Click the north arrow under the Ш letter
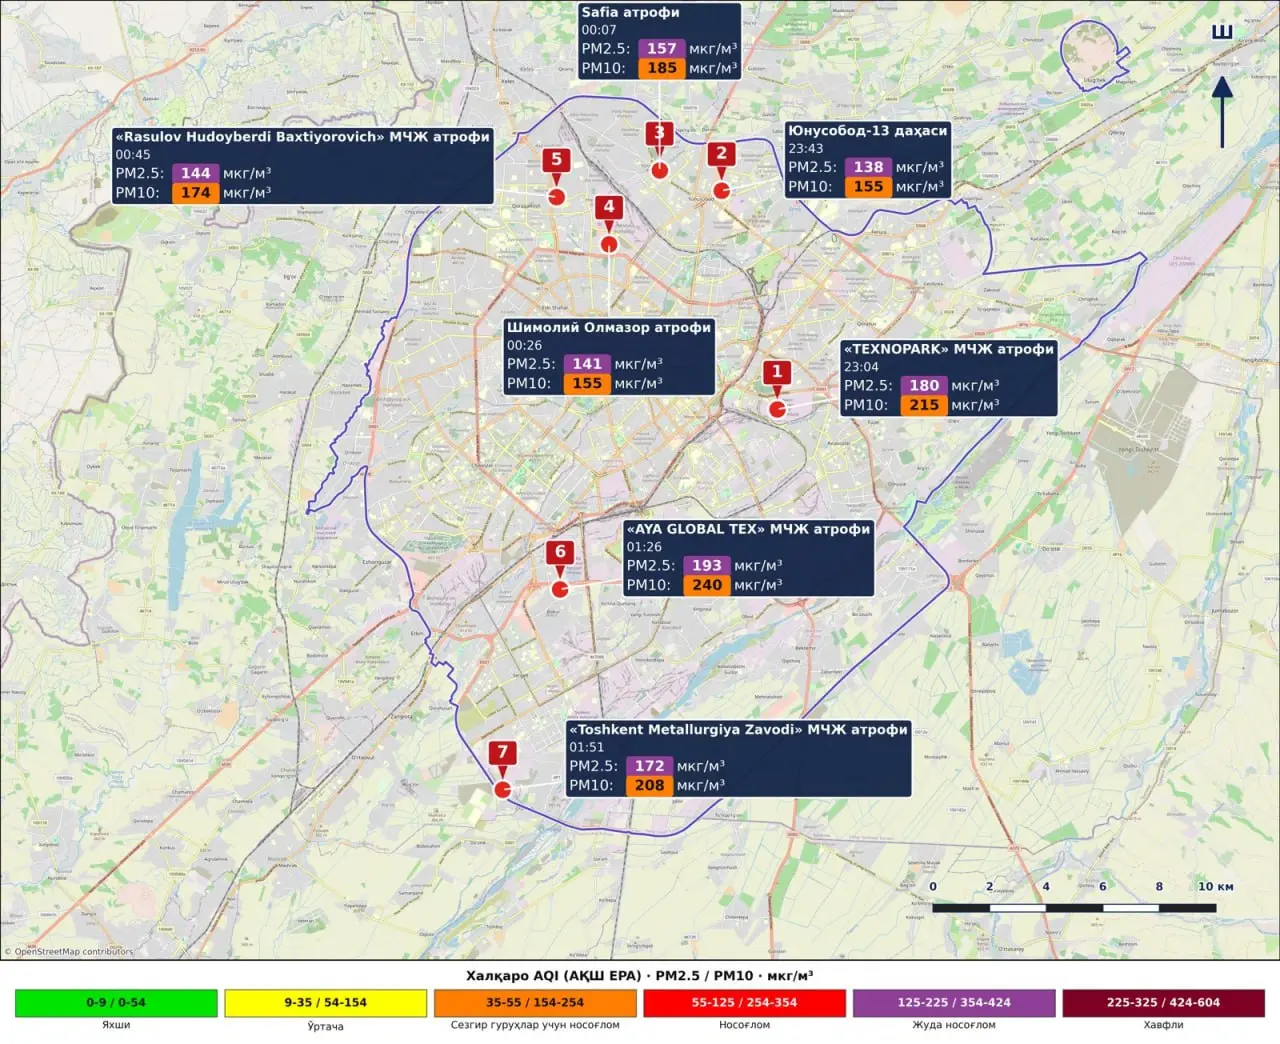The image size is (1280, 1044). 1222,112
